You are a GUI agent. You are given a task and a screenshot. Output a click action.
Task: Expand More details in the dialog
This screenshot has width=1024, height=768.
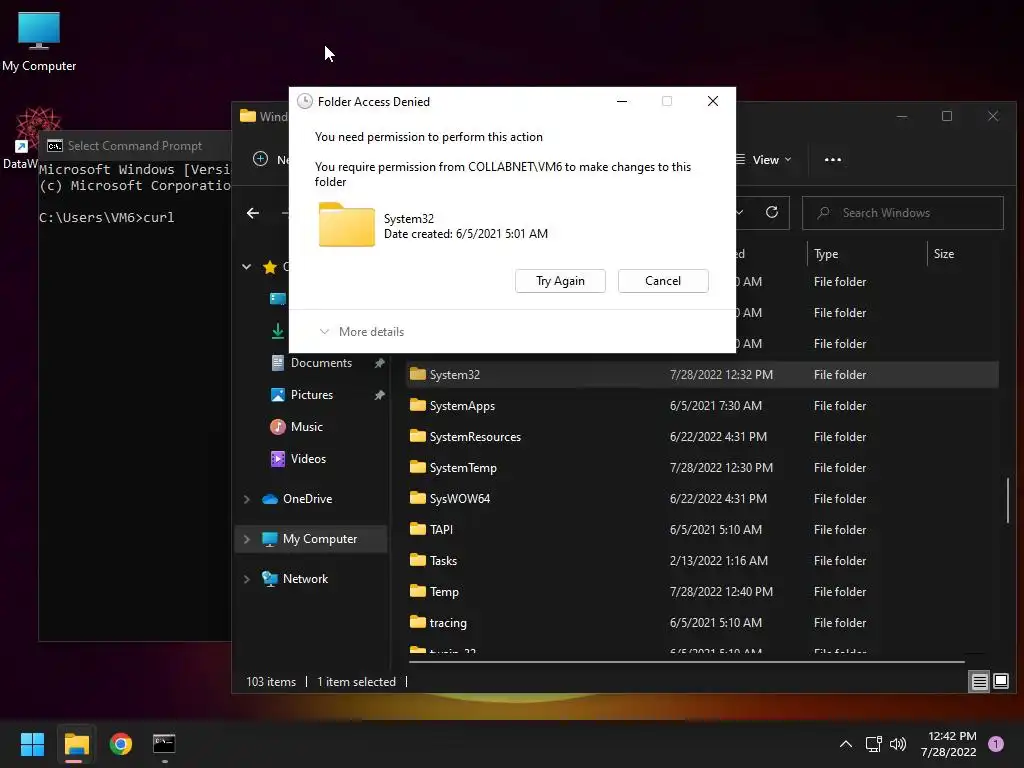point(361,332)
